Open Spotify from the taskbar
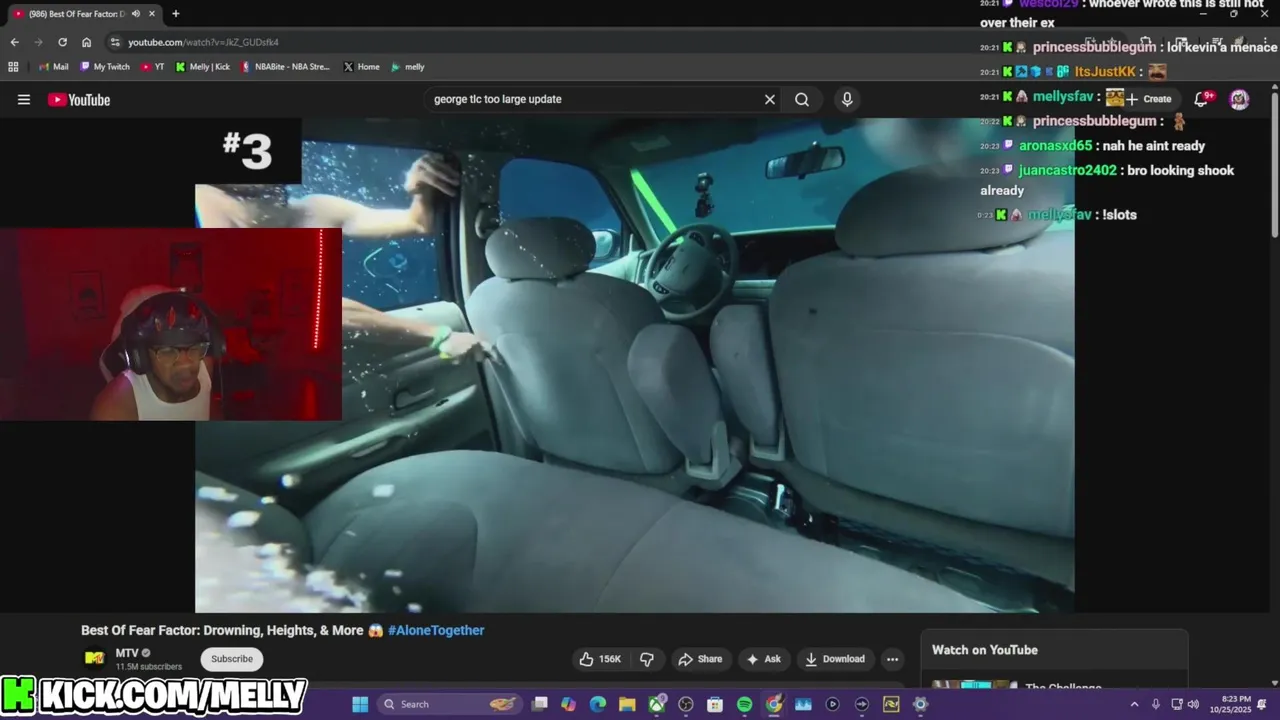1280x720 pixels. click(x=744, y=704)
